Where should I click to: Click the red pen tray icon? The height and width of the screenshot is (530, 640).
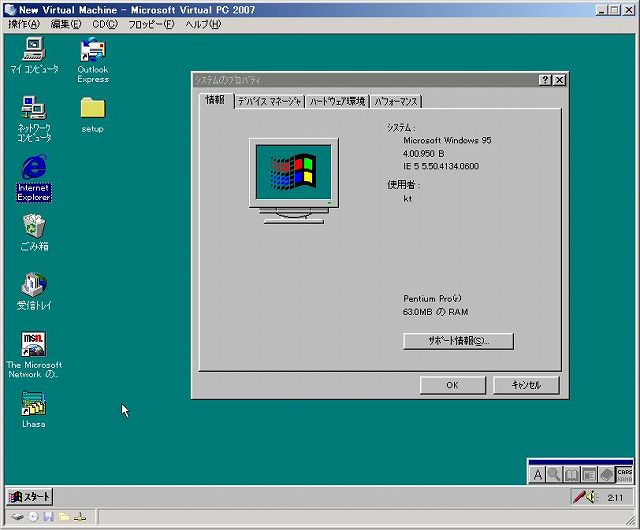(x=579, y=497)
